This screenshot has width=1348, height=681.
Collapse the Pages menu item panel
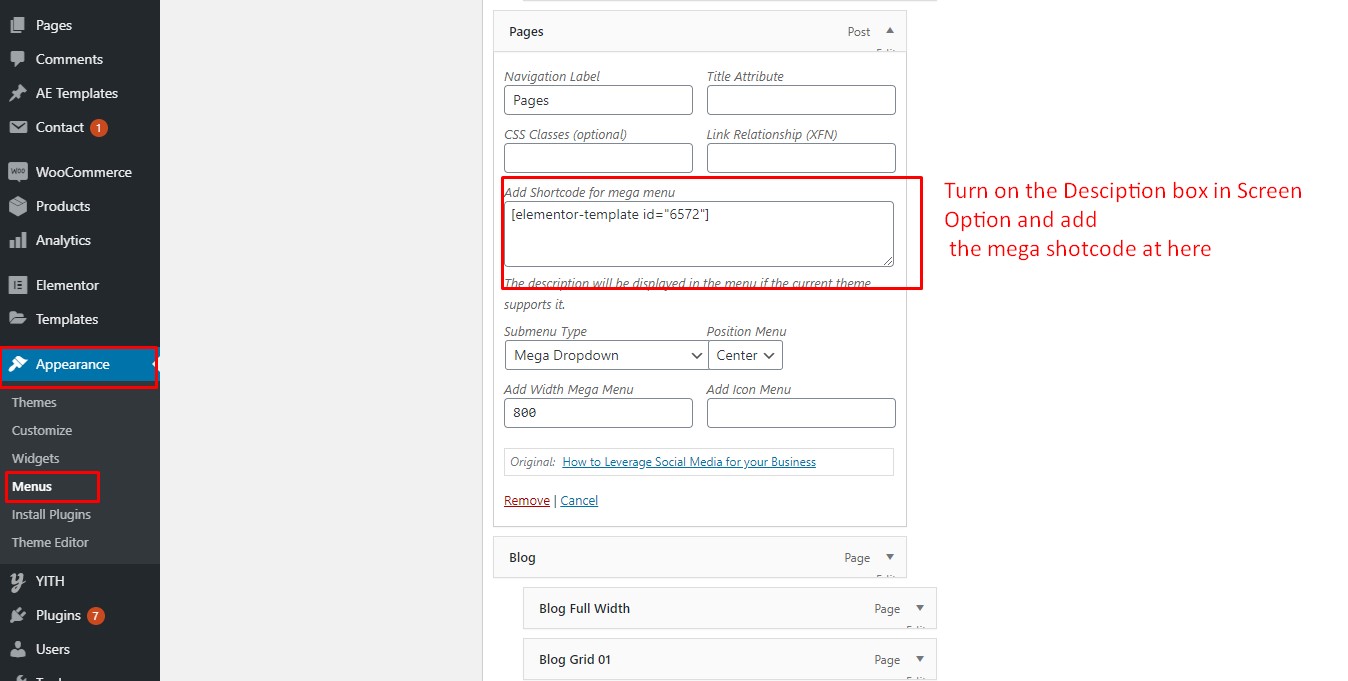click(890, 31)
